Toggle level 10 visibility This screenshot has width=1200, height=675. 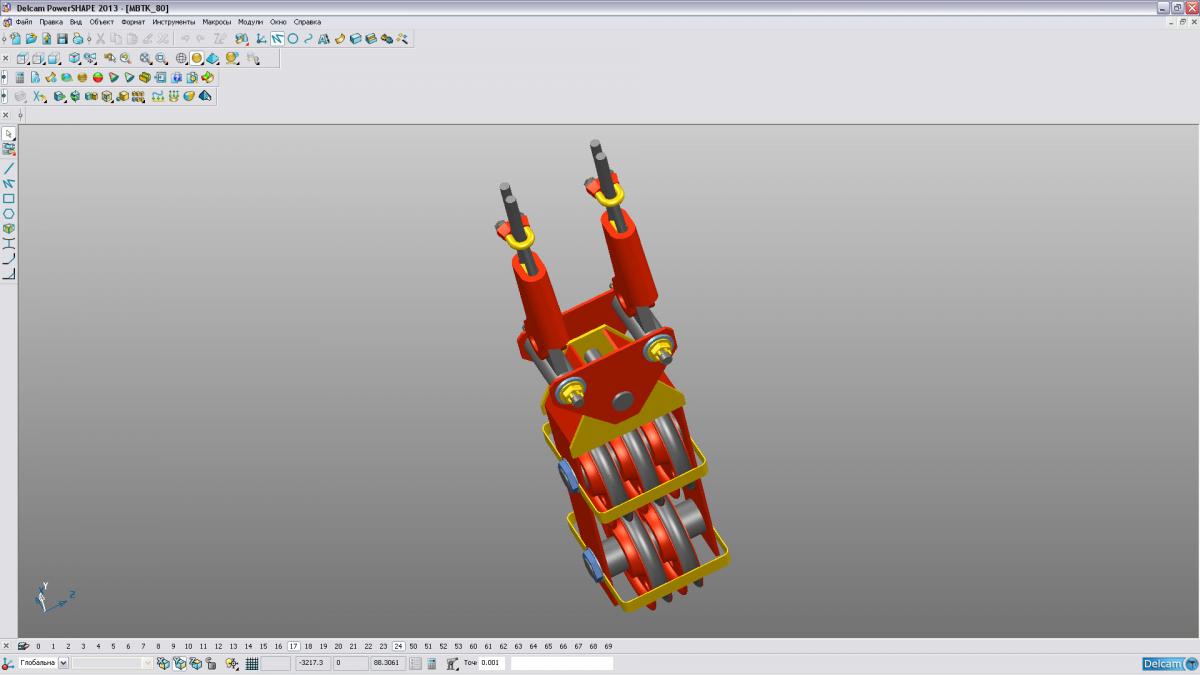click(x=188, y=646)
